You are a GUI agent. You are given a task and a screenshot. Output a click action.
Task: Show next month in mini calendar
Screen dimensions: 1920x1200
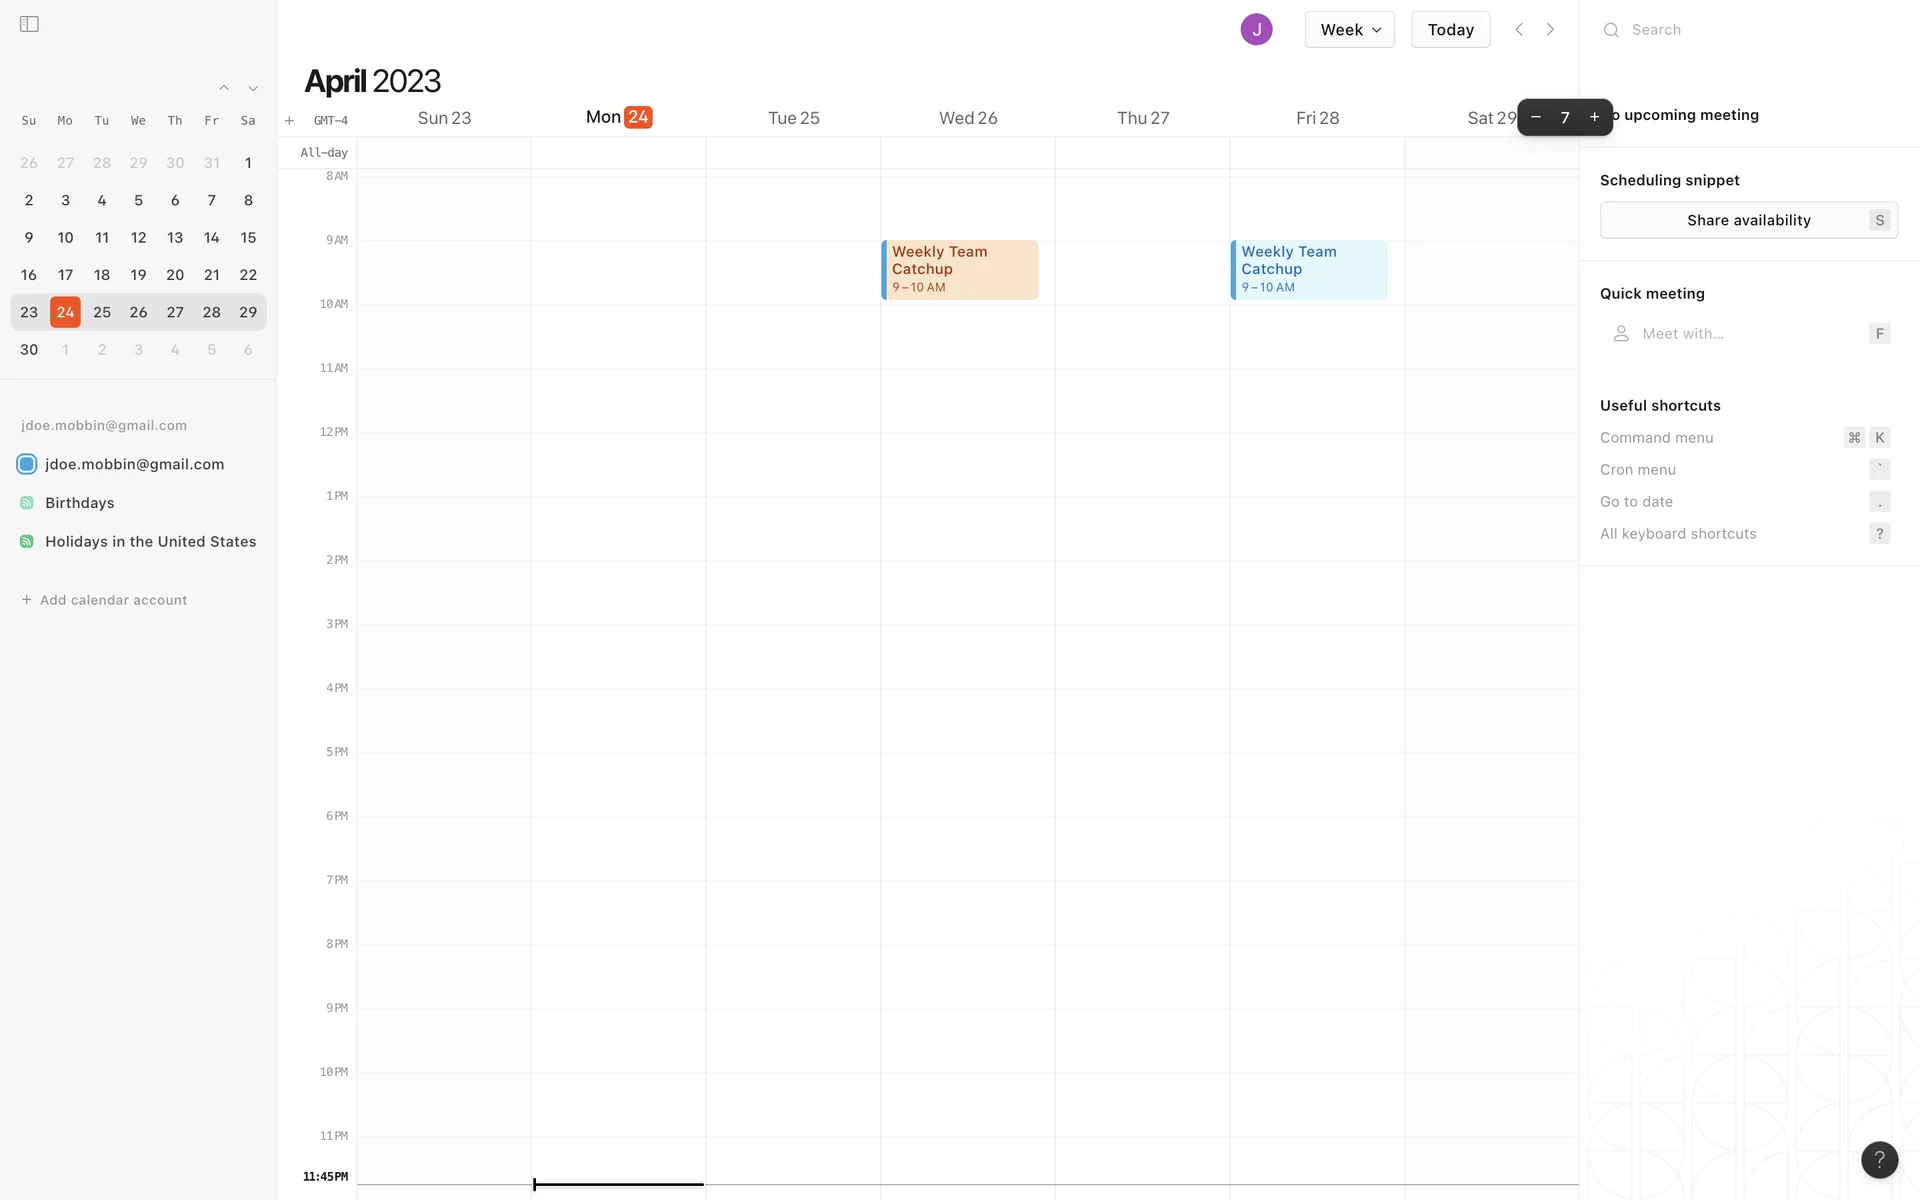pos(253,89)
